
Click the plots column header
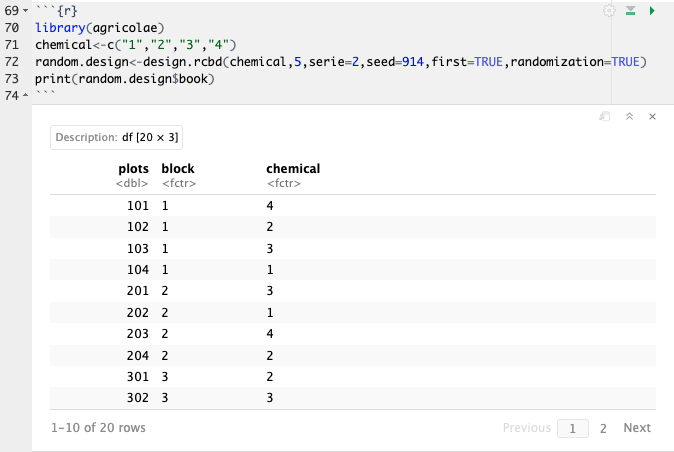pyautogui.click(x=133, y=169)
